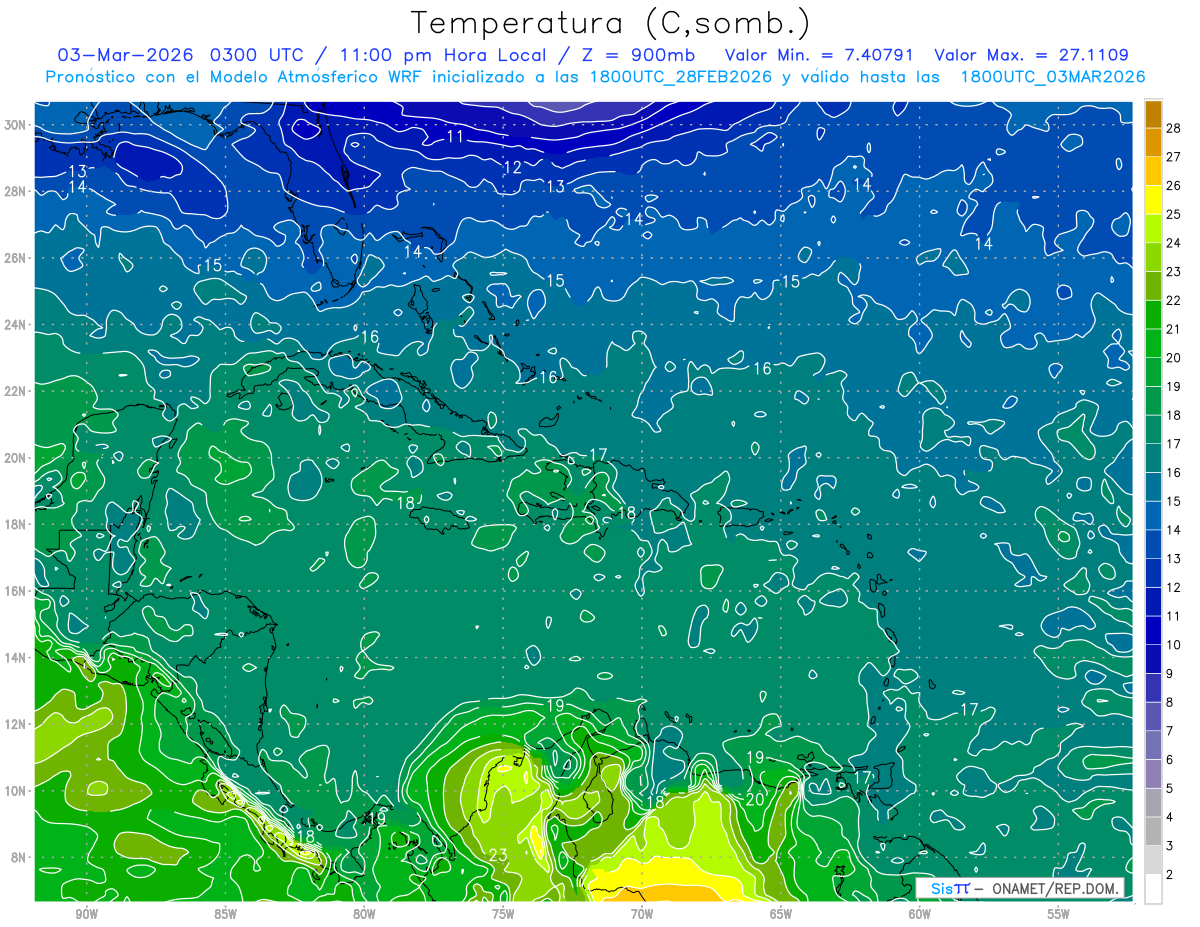Click the '5' value on the color legend
1200x927 pixels.
coord(1170,789)
